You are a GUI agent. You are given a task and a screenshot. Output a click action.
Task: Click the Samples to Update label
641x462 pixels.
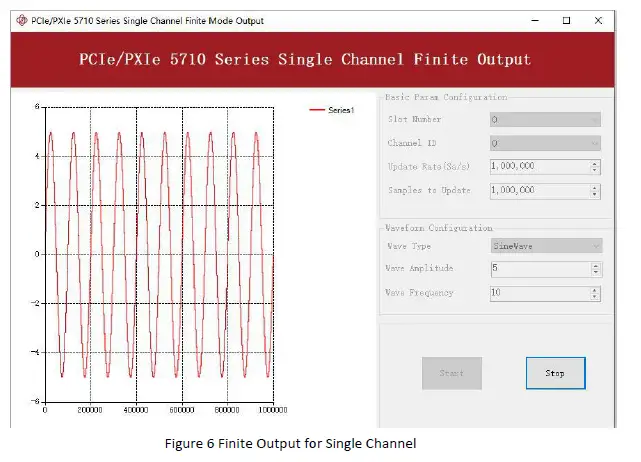click(x=429, y=191)
